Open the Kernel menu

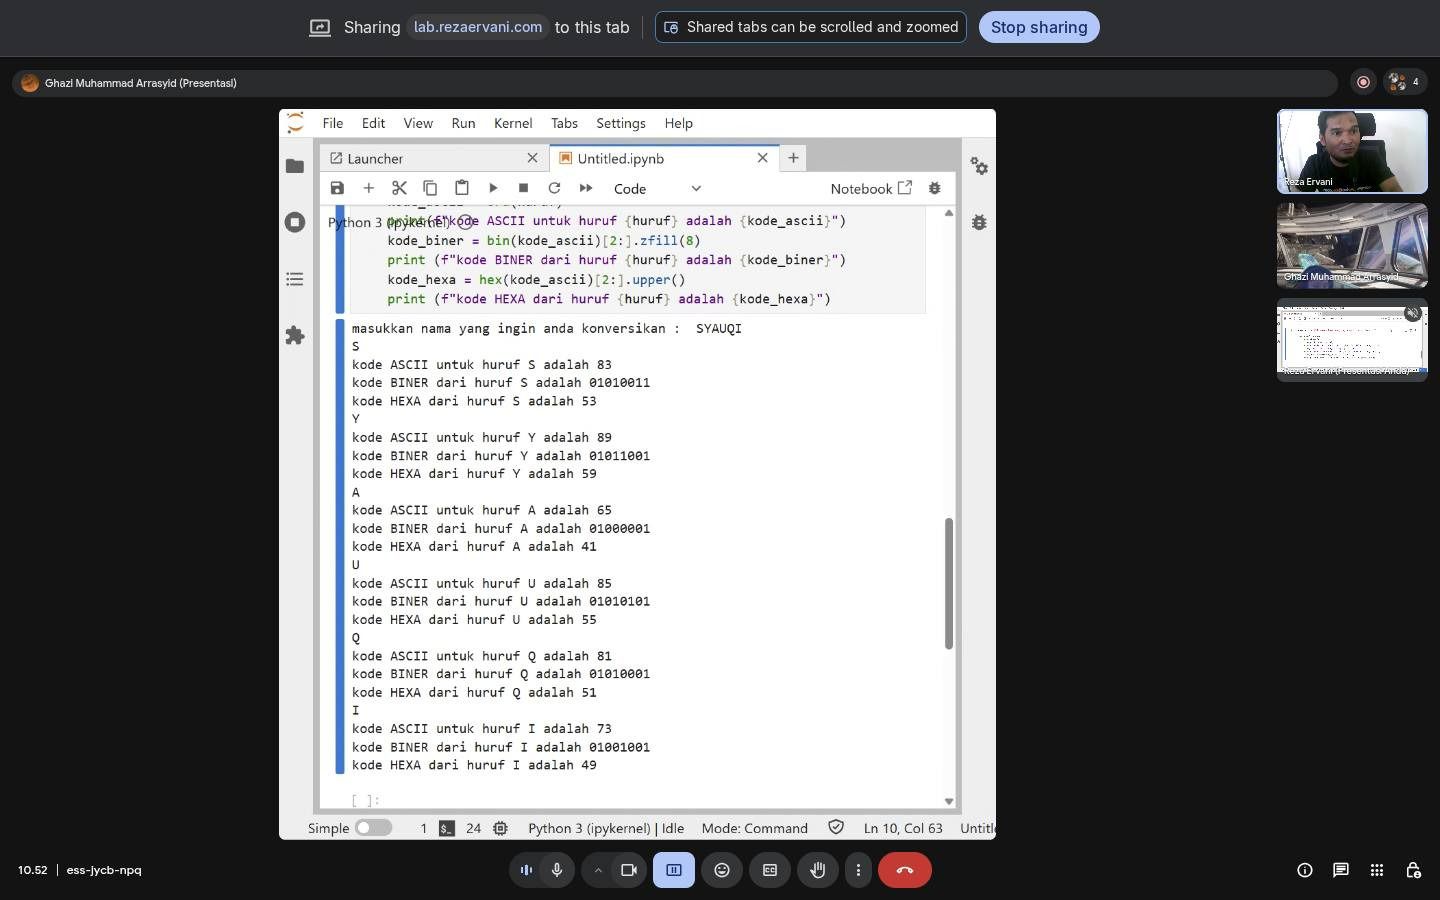[513, 123]
